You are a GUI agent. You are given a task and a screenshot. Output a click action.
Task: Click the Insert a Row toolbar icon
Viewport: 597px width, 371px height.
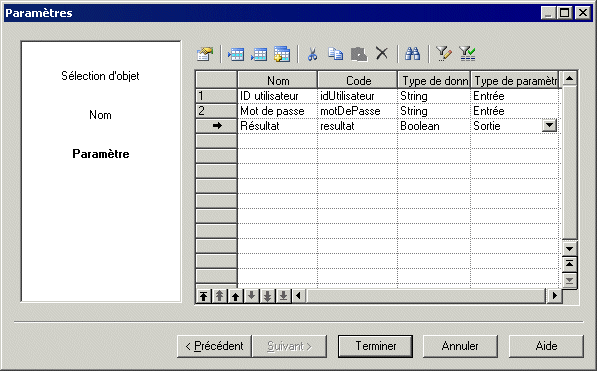236,54
